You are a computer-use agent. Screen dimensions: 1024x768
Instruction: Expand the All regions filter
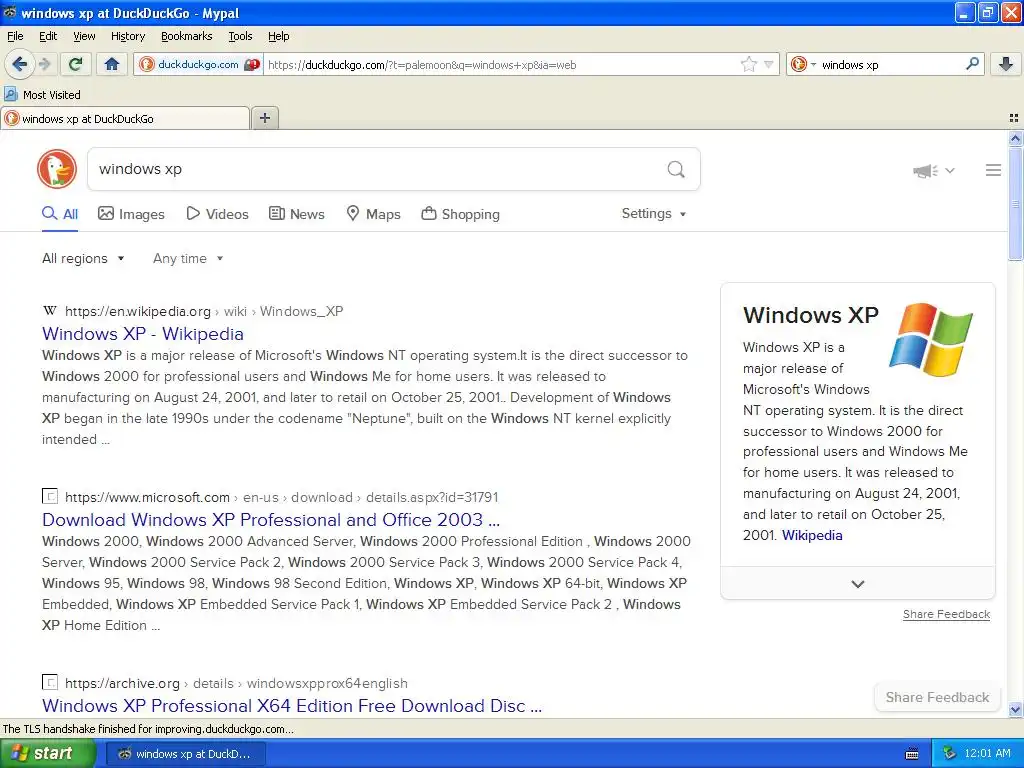(x=83, y=259)
